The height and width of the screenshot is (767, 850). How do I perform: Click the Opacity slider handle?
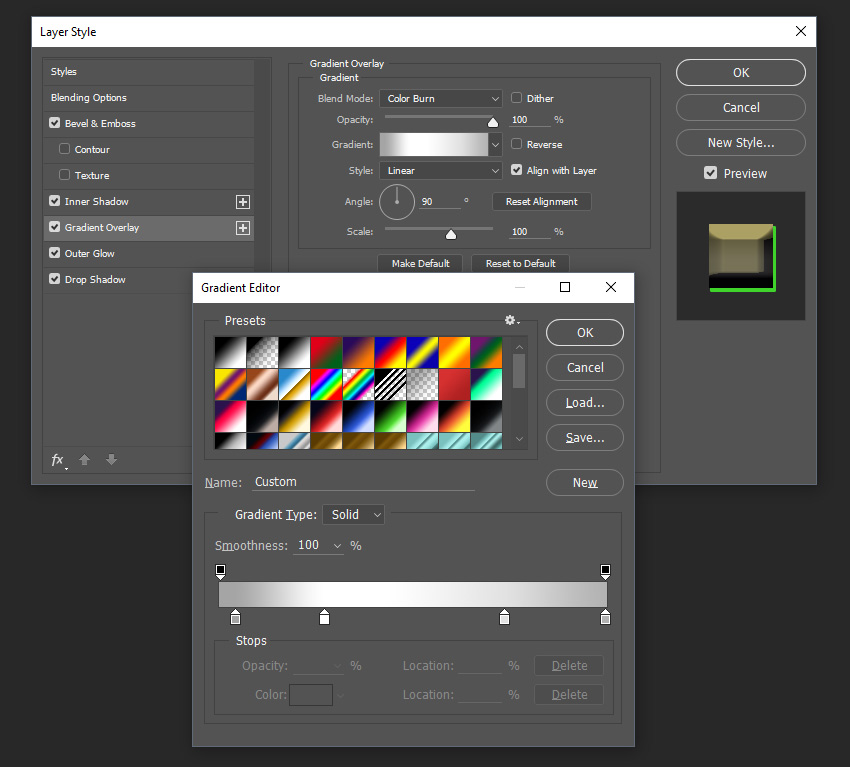click(x=492, y=122)
